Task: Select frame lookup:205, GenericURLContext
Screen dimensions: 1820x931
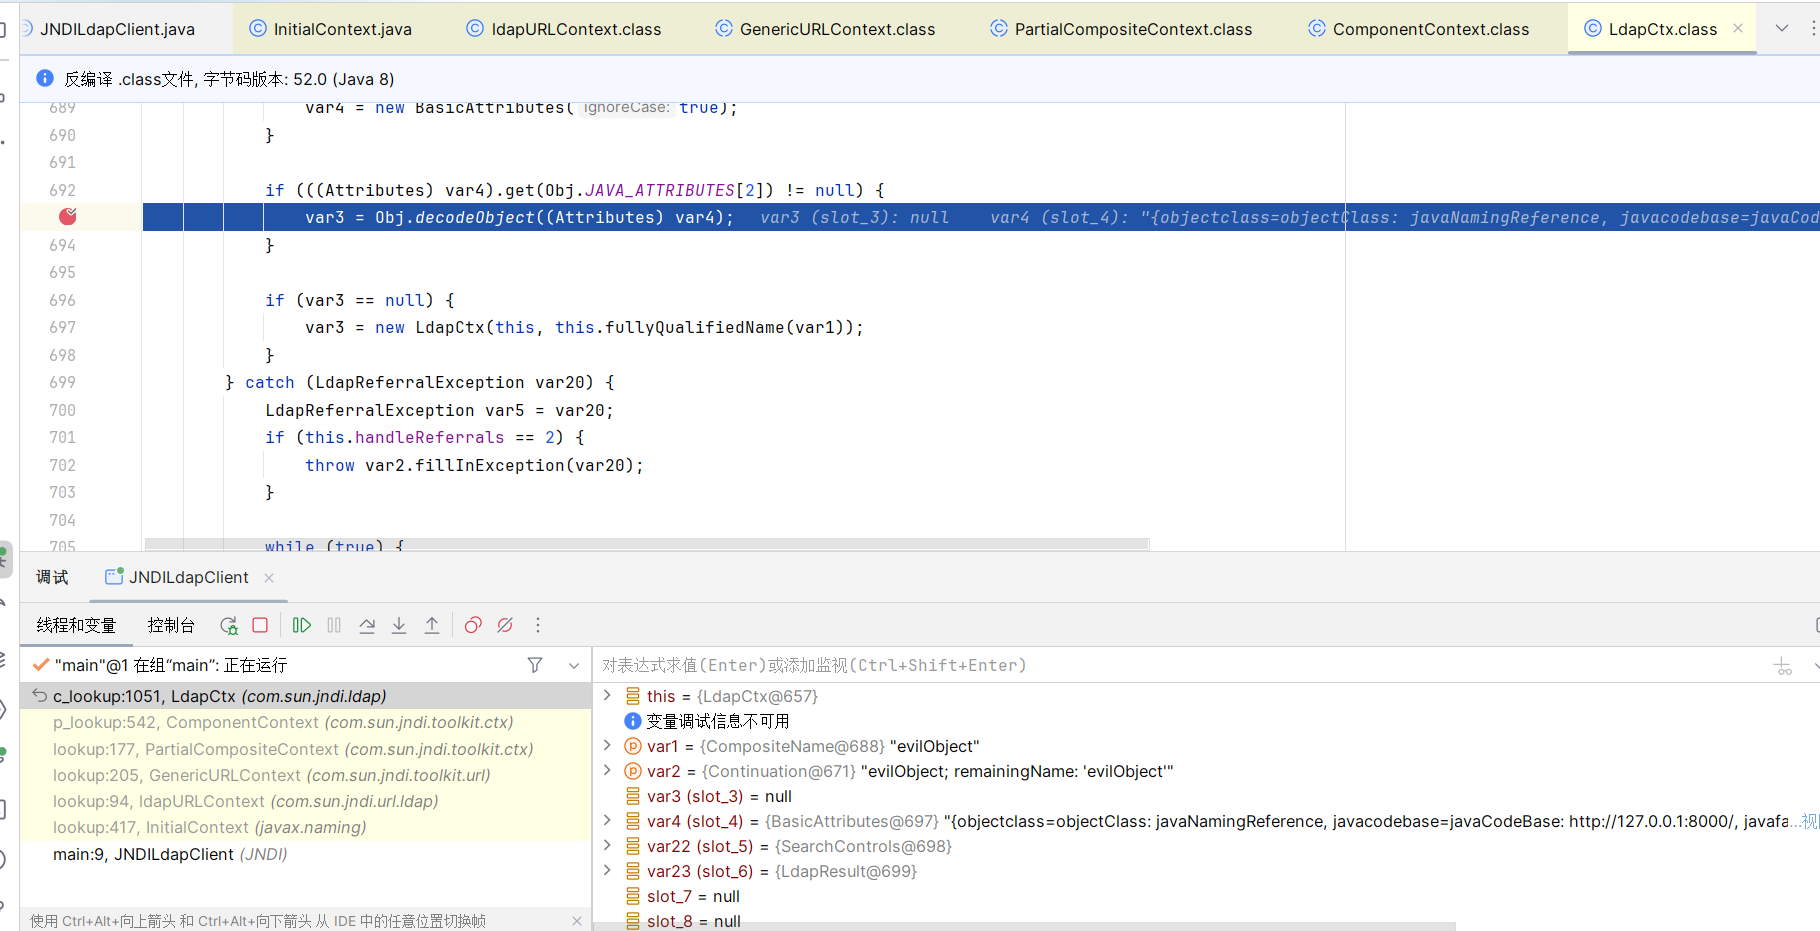Action: coord(306,775)
